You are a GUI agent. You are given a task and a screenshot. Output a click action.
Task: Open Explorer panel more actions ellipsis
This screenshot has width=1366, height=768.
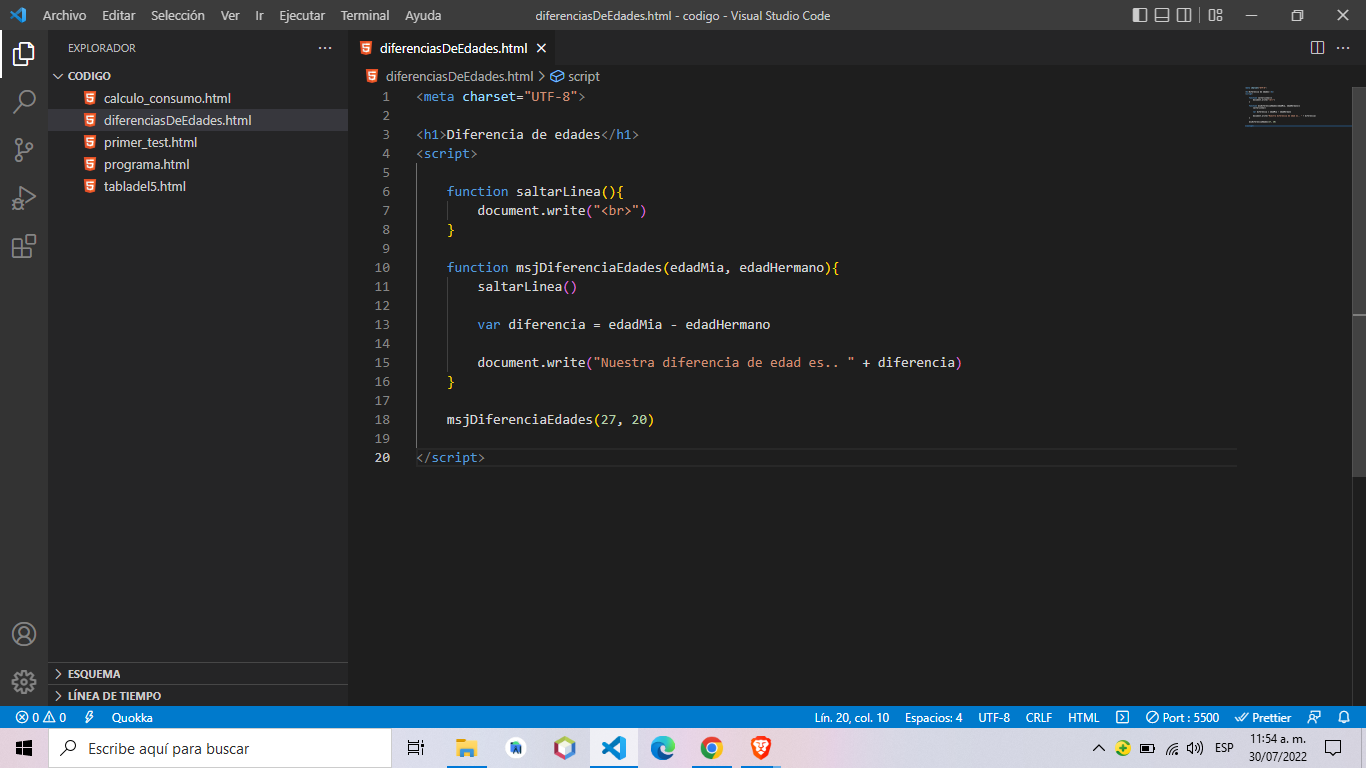[x=325, y=48]
